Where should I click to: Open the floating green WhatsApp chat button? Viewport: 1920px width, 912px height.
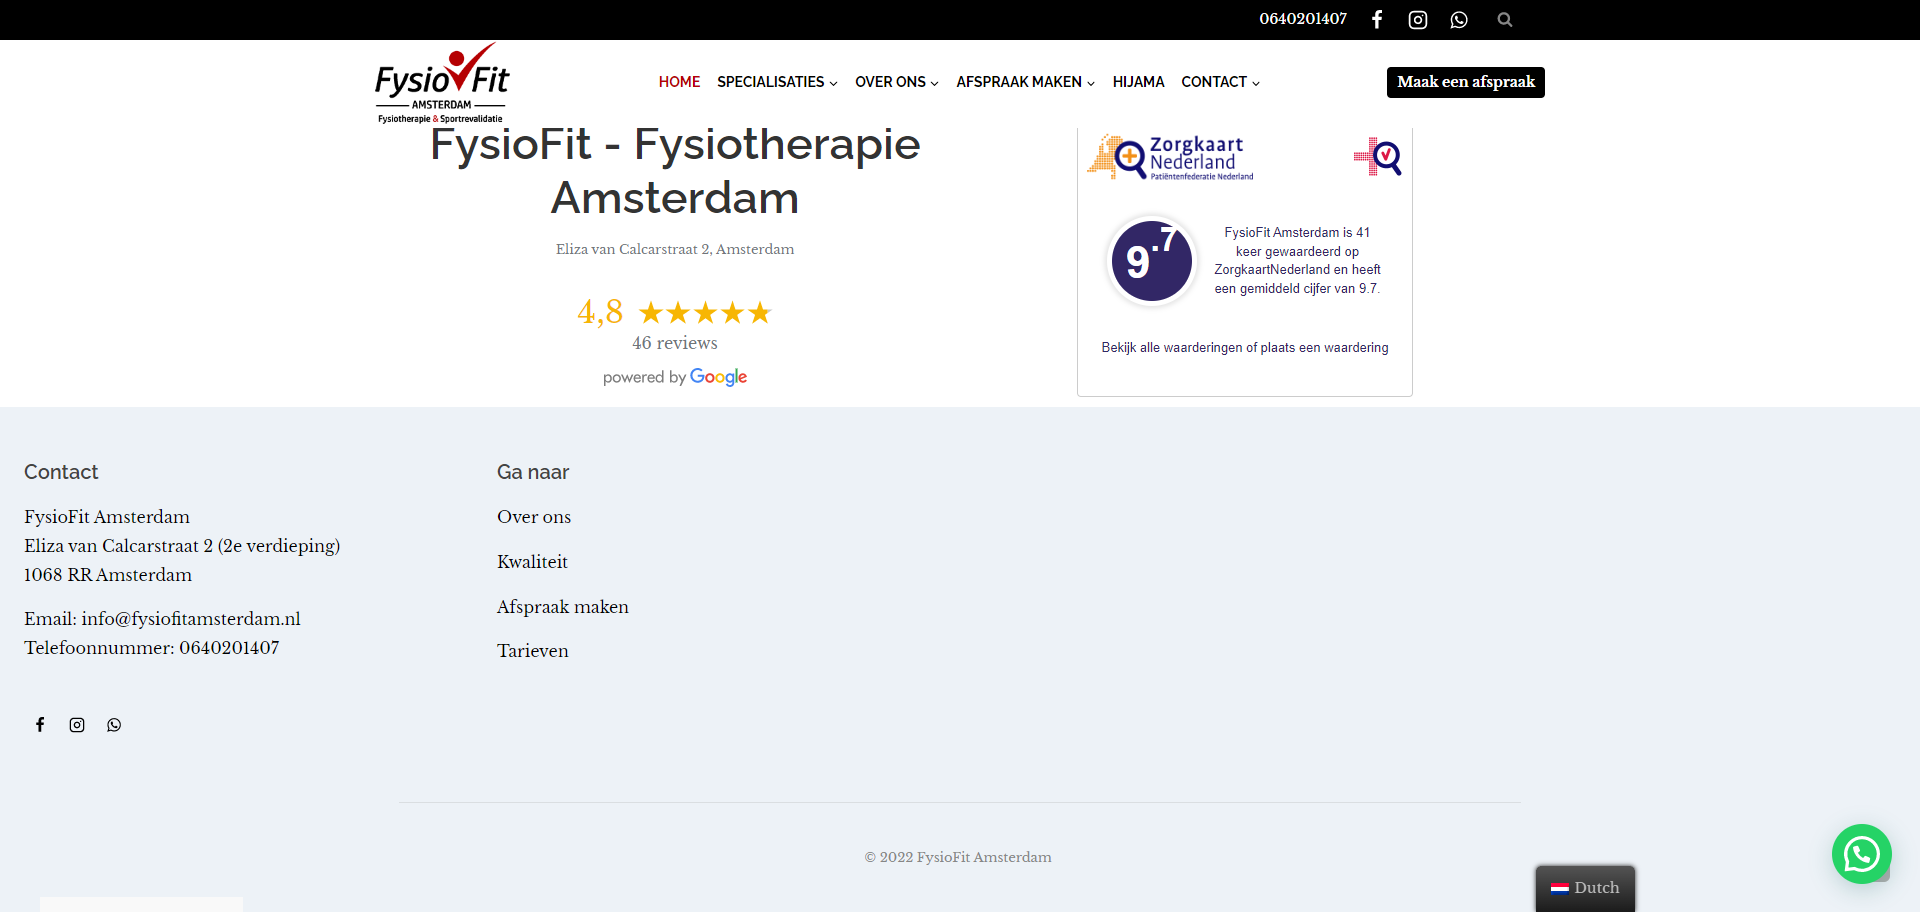tap(1861, 854)
